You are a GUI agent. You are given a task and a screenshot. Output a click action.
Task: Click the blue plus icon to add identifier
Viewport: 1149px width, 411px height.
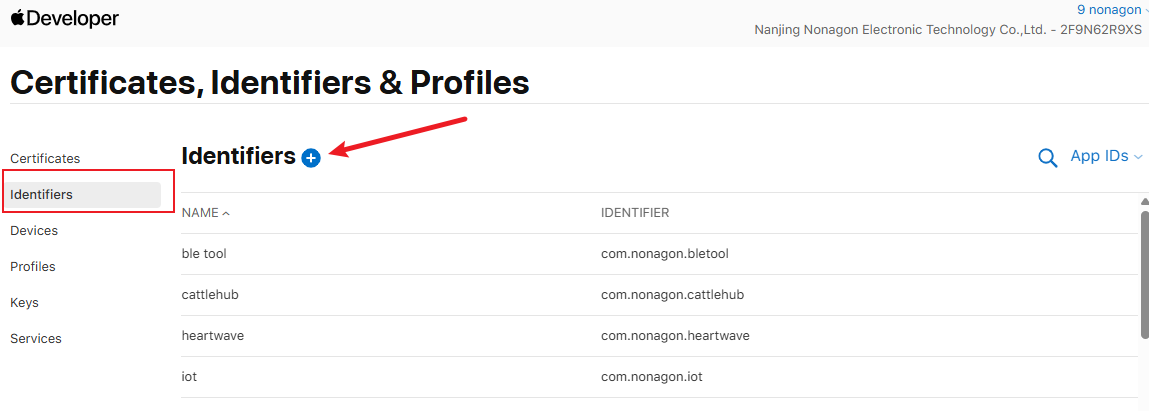coord(311,158)
